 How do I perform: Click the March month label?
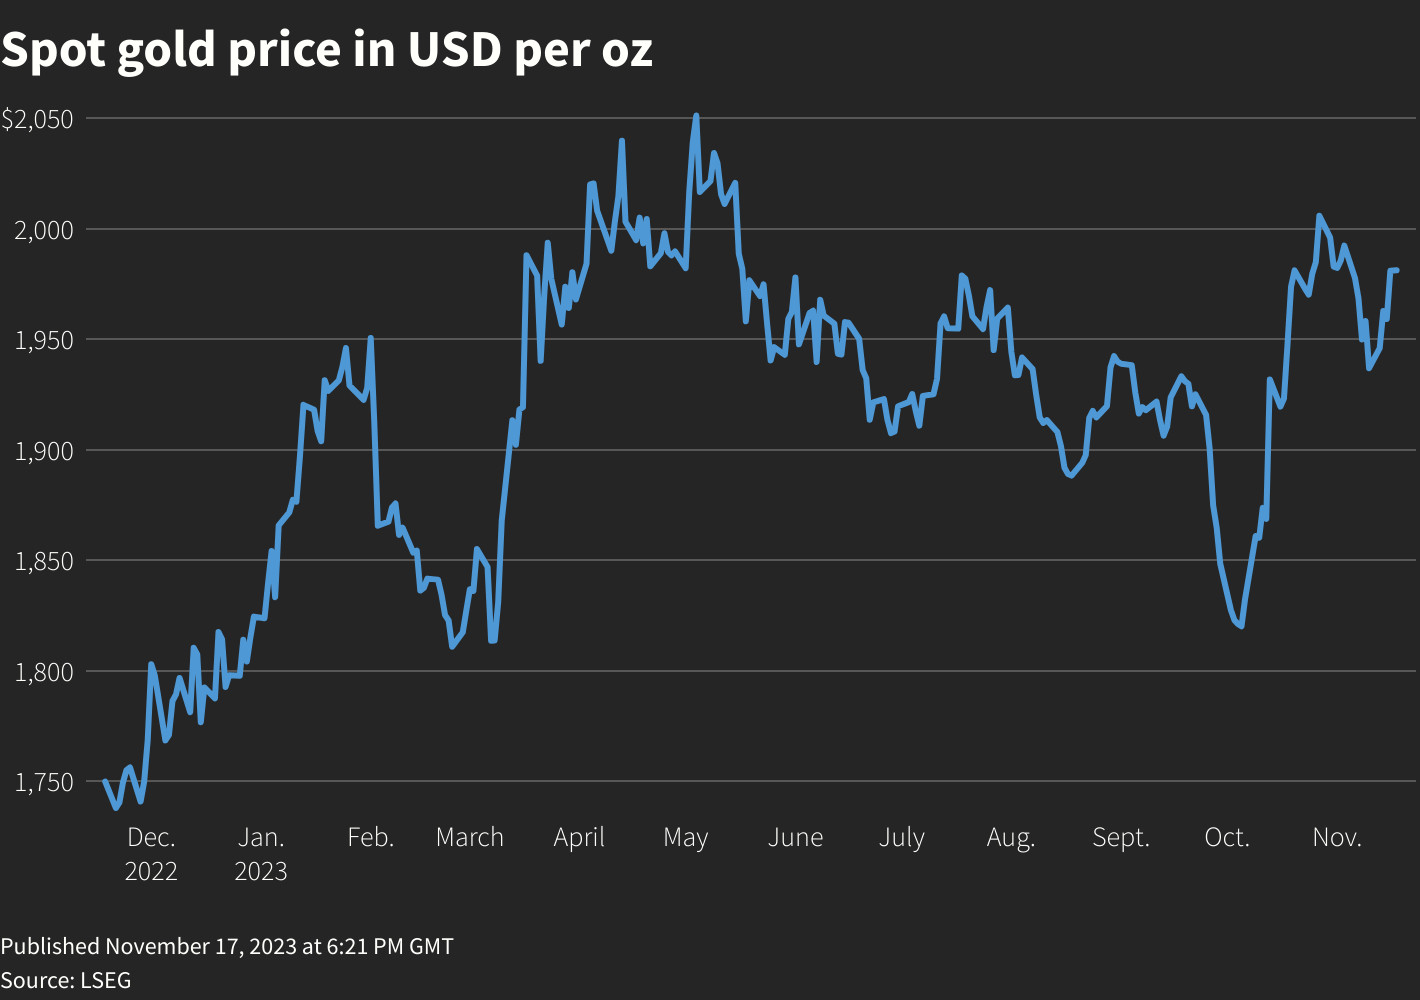(470, 837)
